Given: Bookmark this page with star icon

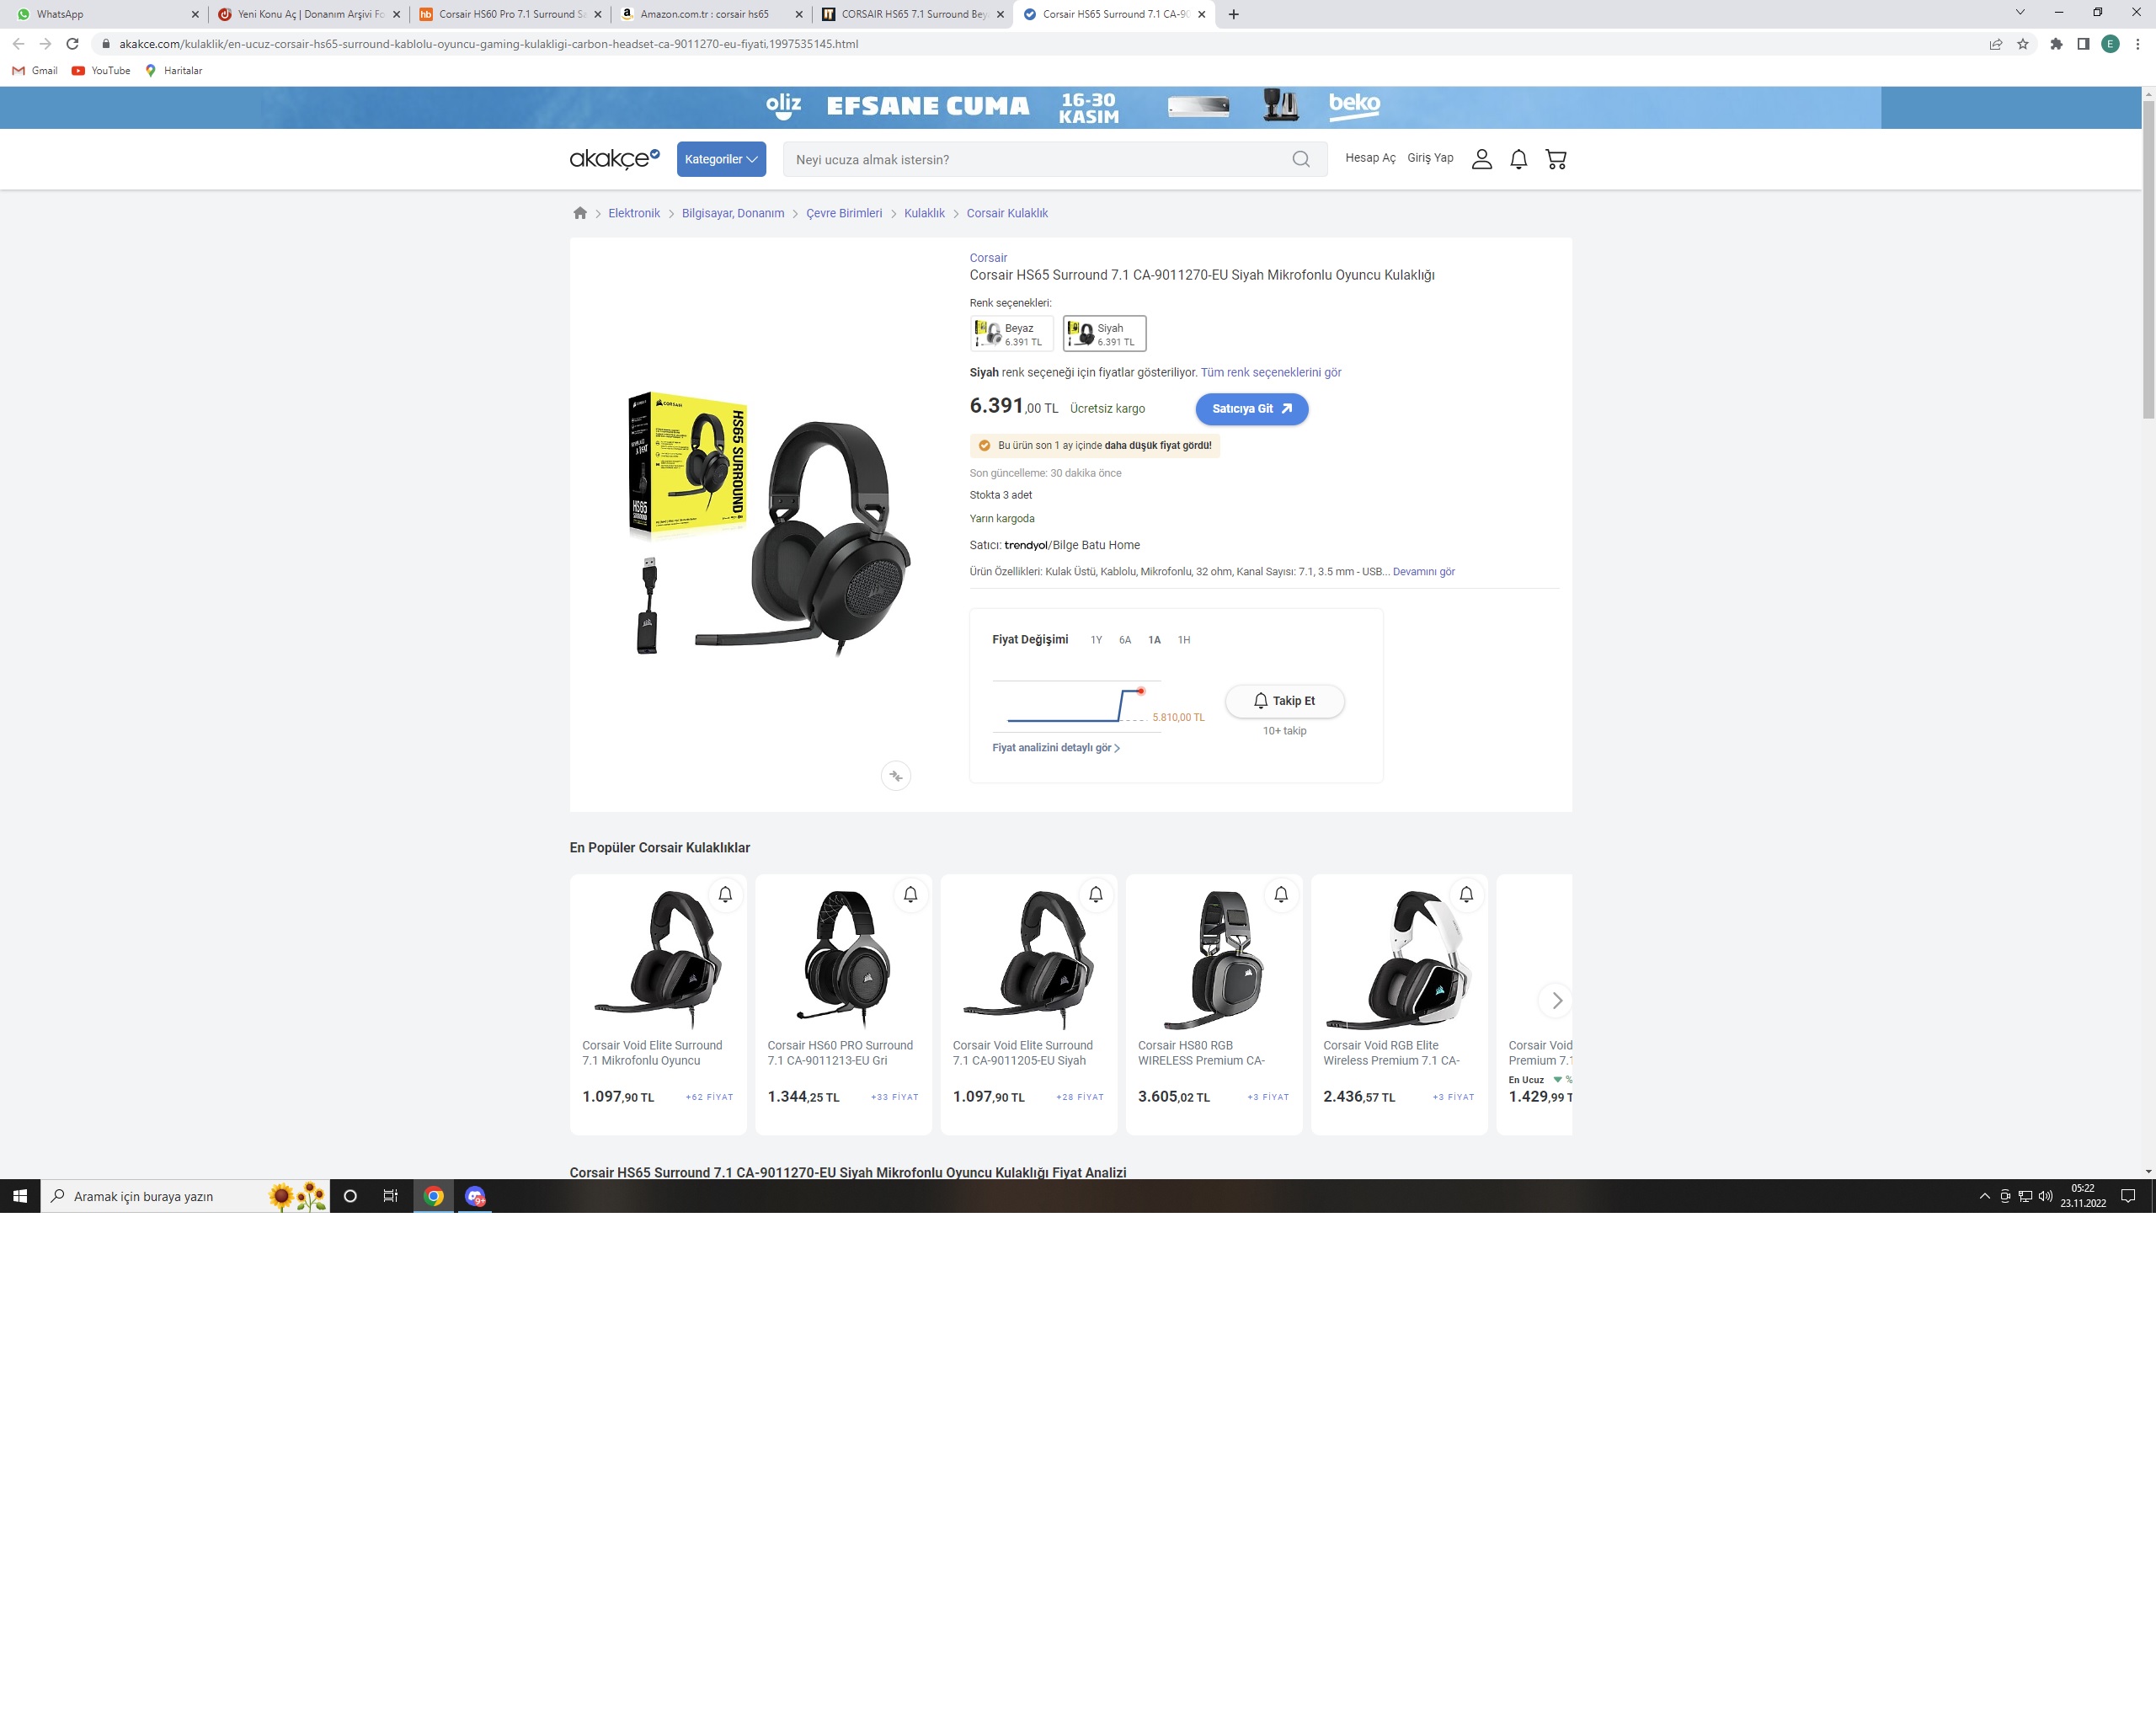Looking at the screenshot, I should [x=2023, y=44].
